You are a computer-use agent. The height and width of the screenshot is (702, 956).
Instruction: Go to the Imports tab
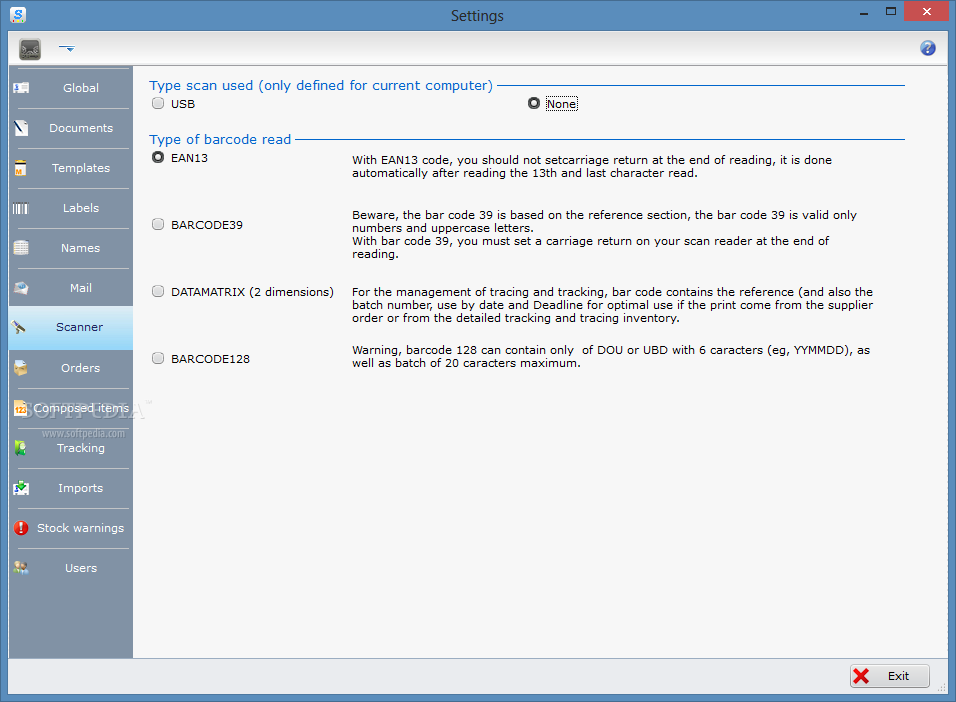coord(71,488)
